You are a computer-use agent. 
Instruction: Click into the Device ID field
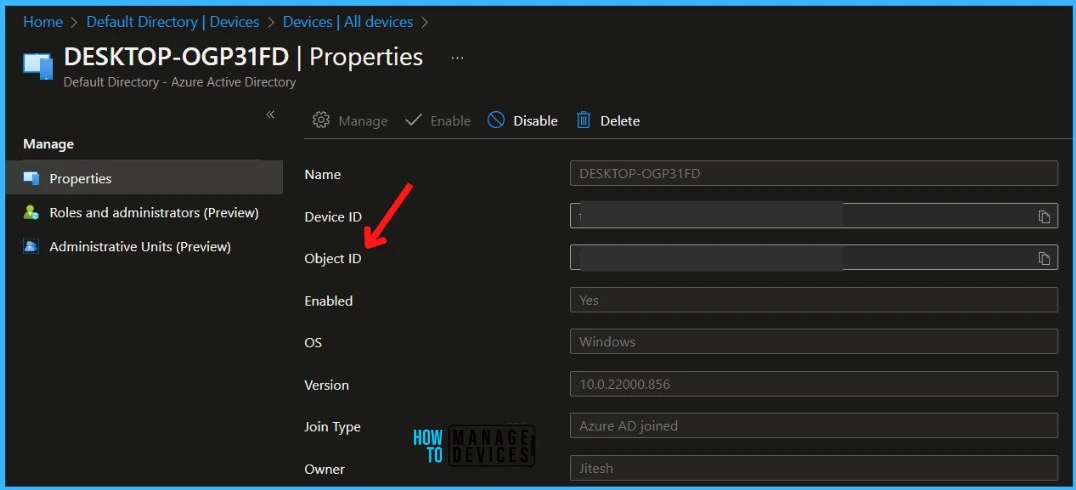[814, 215]
